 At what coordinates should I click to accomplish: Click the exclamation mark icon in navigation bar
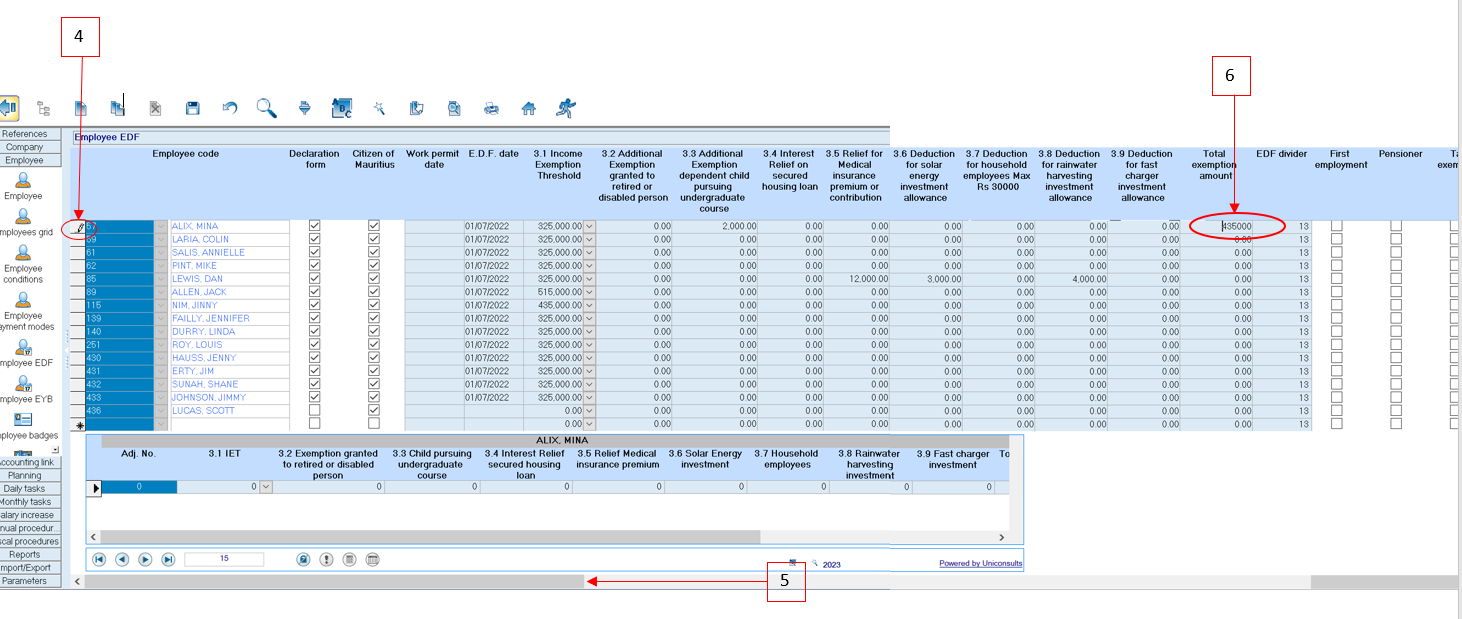click(x=326, y=559)
